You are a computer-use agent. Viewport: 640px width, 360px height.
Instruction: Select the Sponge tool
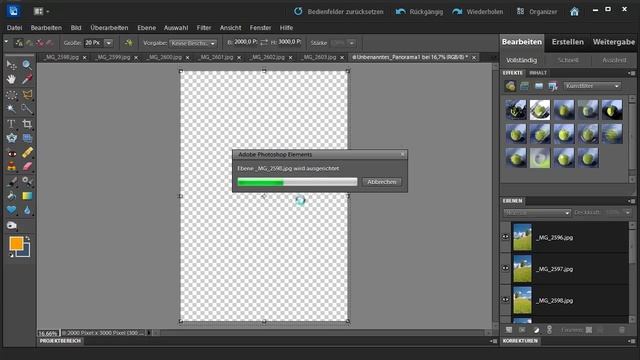coord(11,225)
